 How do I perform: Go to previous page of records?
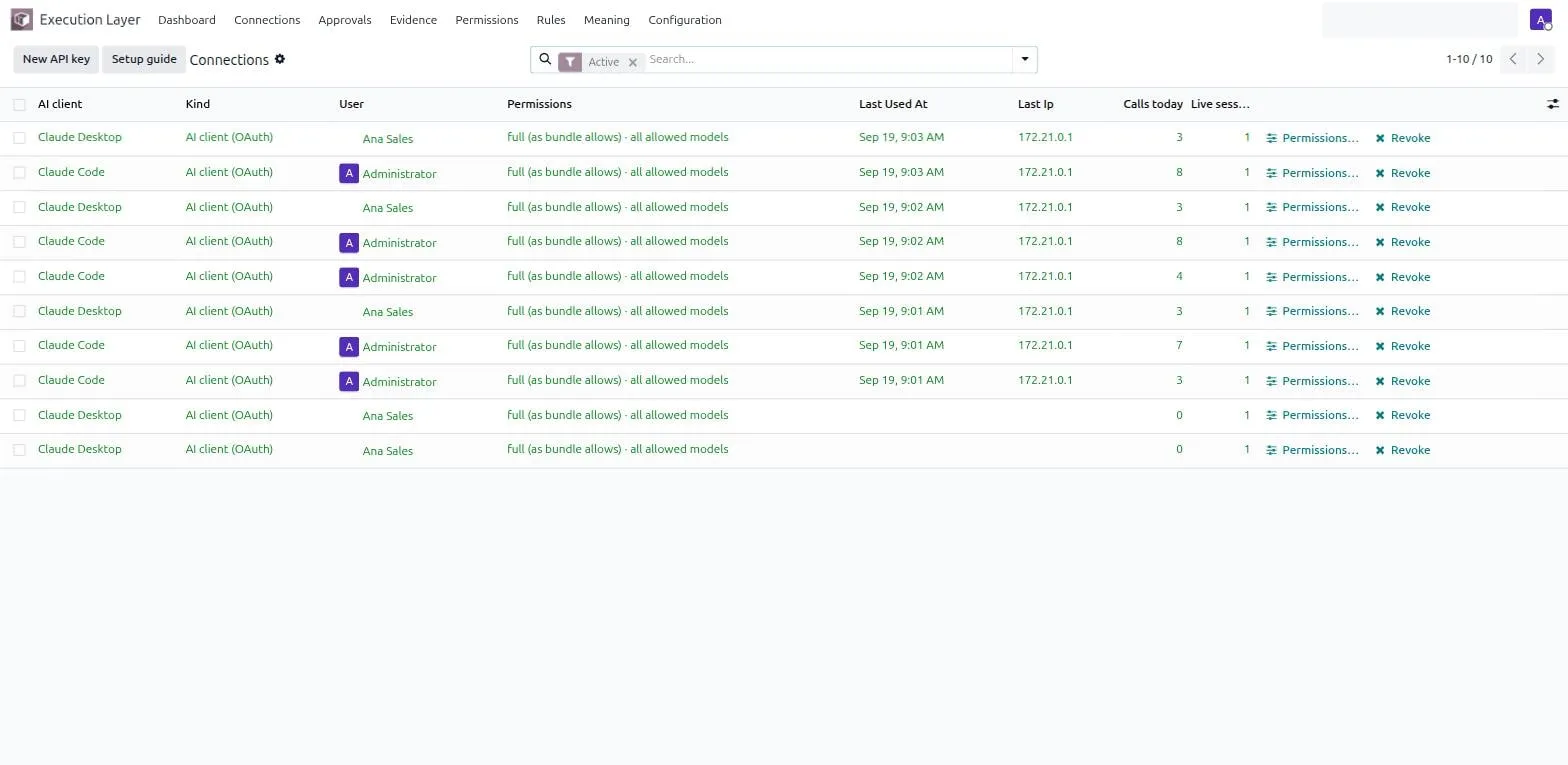1513,59
